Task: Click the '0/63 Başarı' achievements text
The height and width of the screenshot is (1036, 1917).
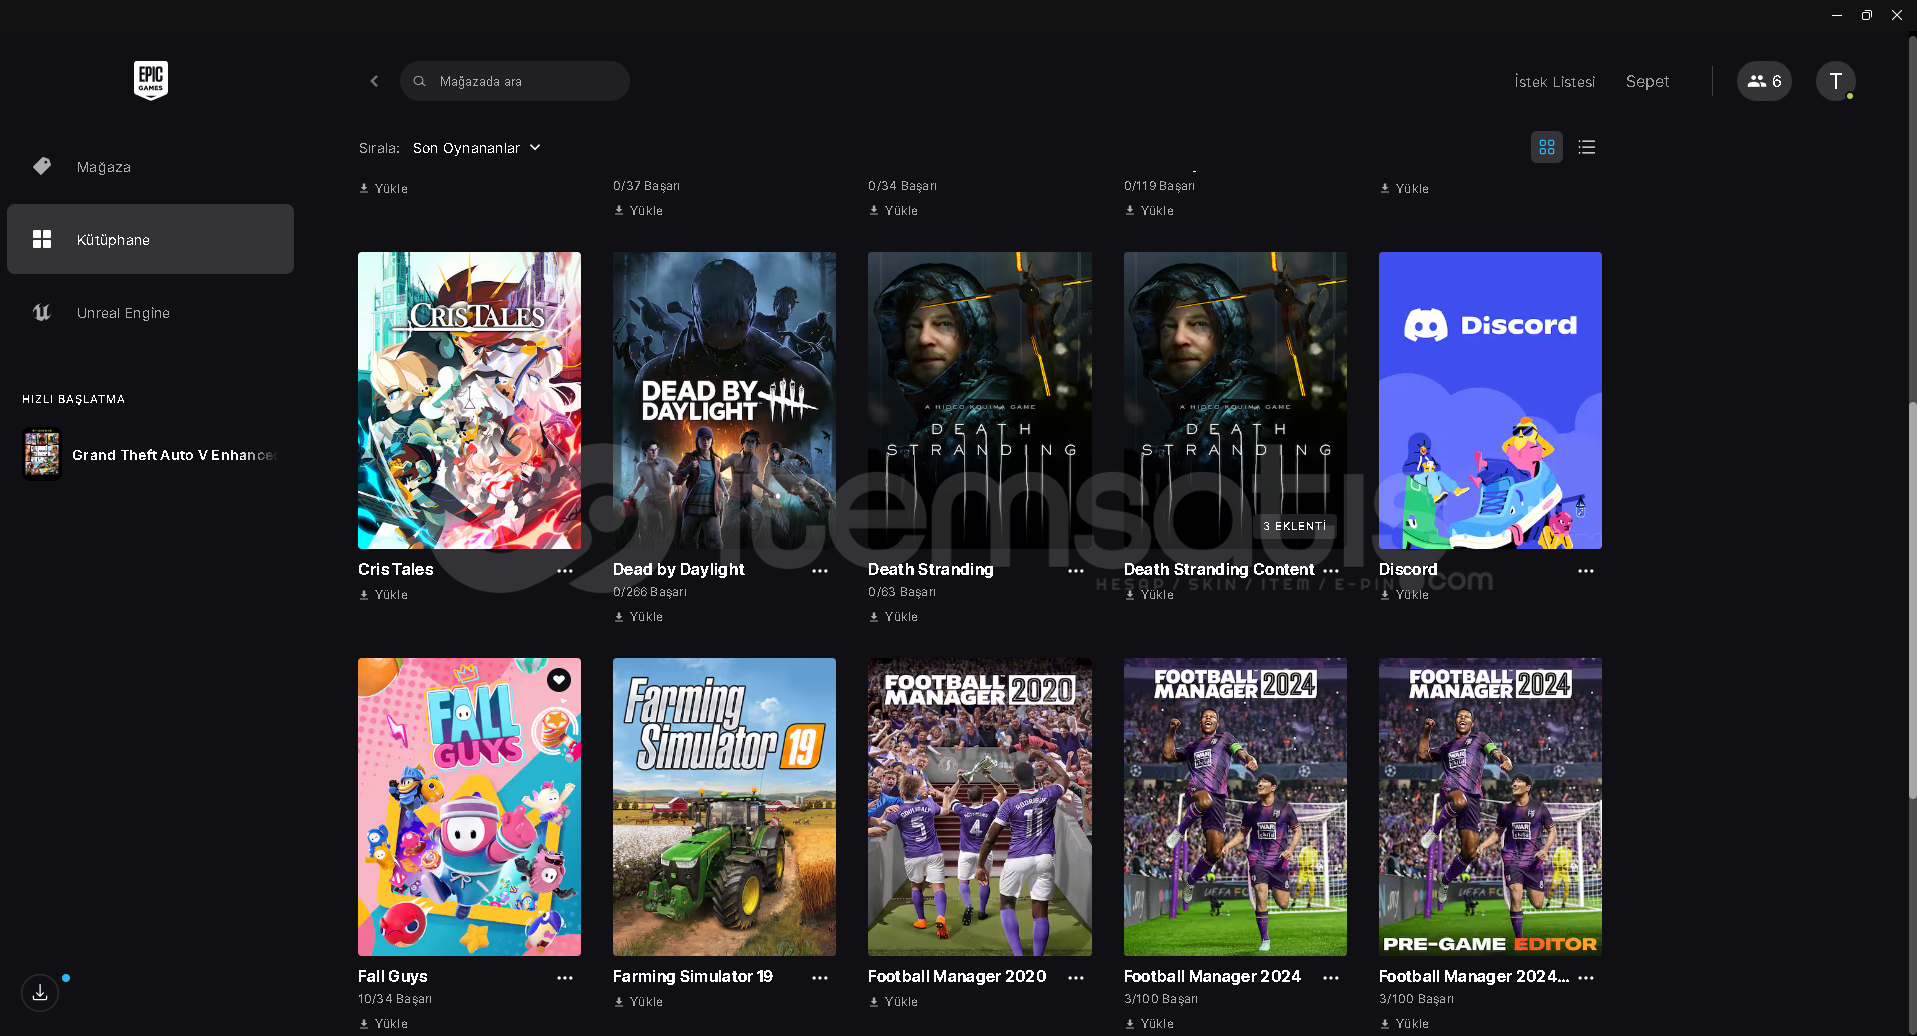Action: click(902, 592)
